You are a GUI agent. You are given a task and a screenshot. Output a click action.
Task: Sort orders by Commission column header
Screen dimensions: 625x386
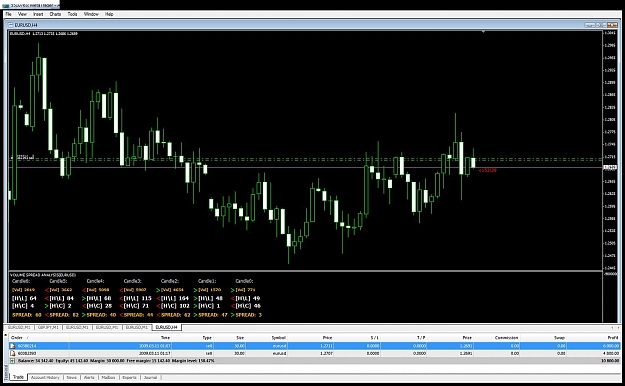pyautogui.click(x=506, y=338)
